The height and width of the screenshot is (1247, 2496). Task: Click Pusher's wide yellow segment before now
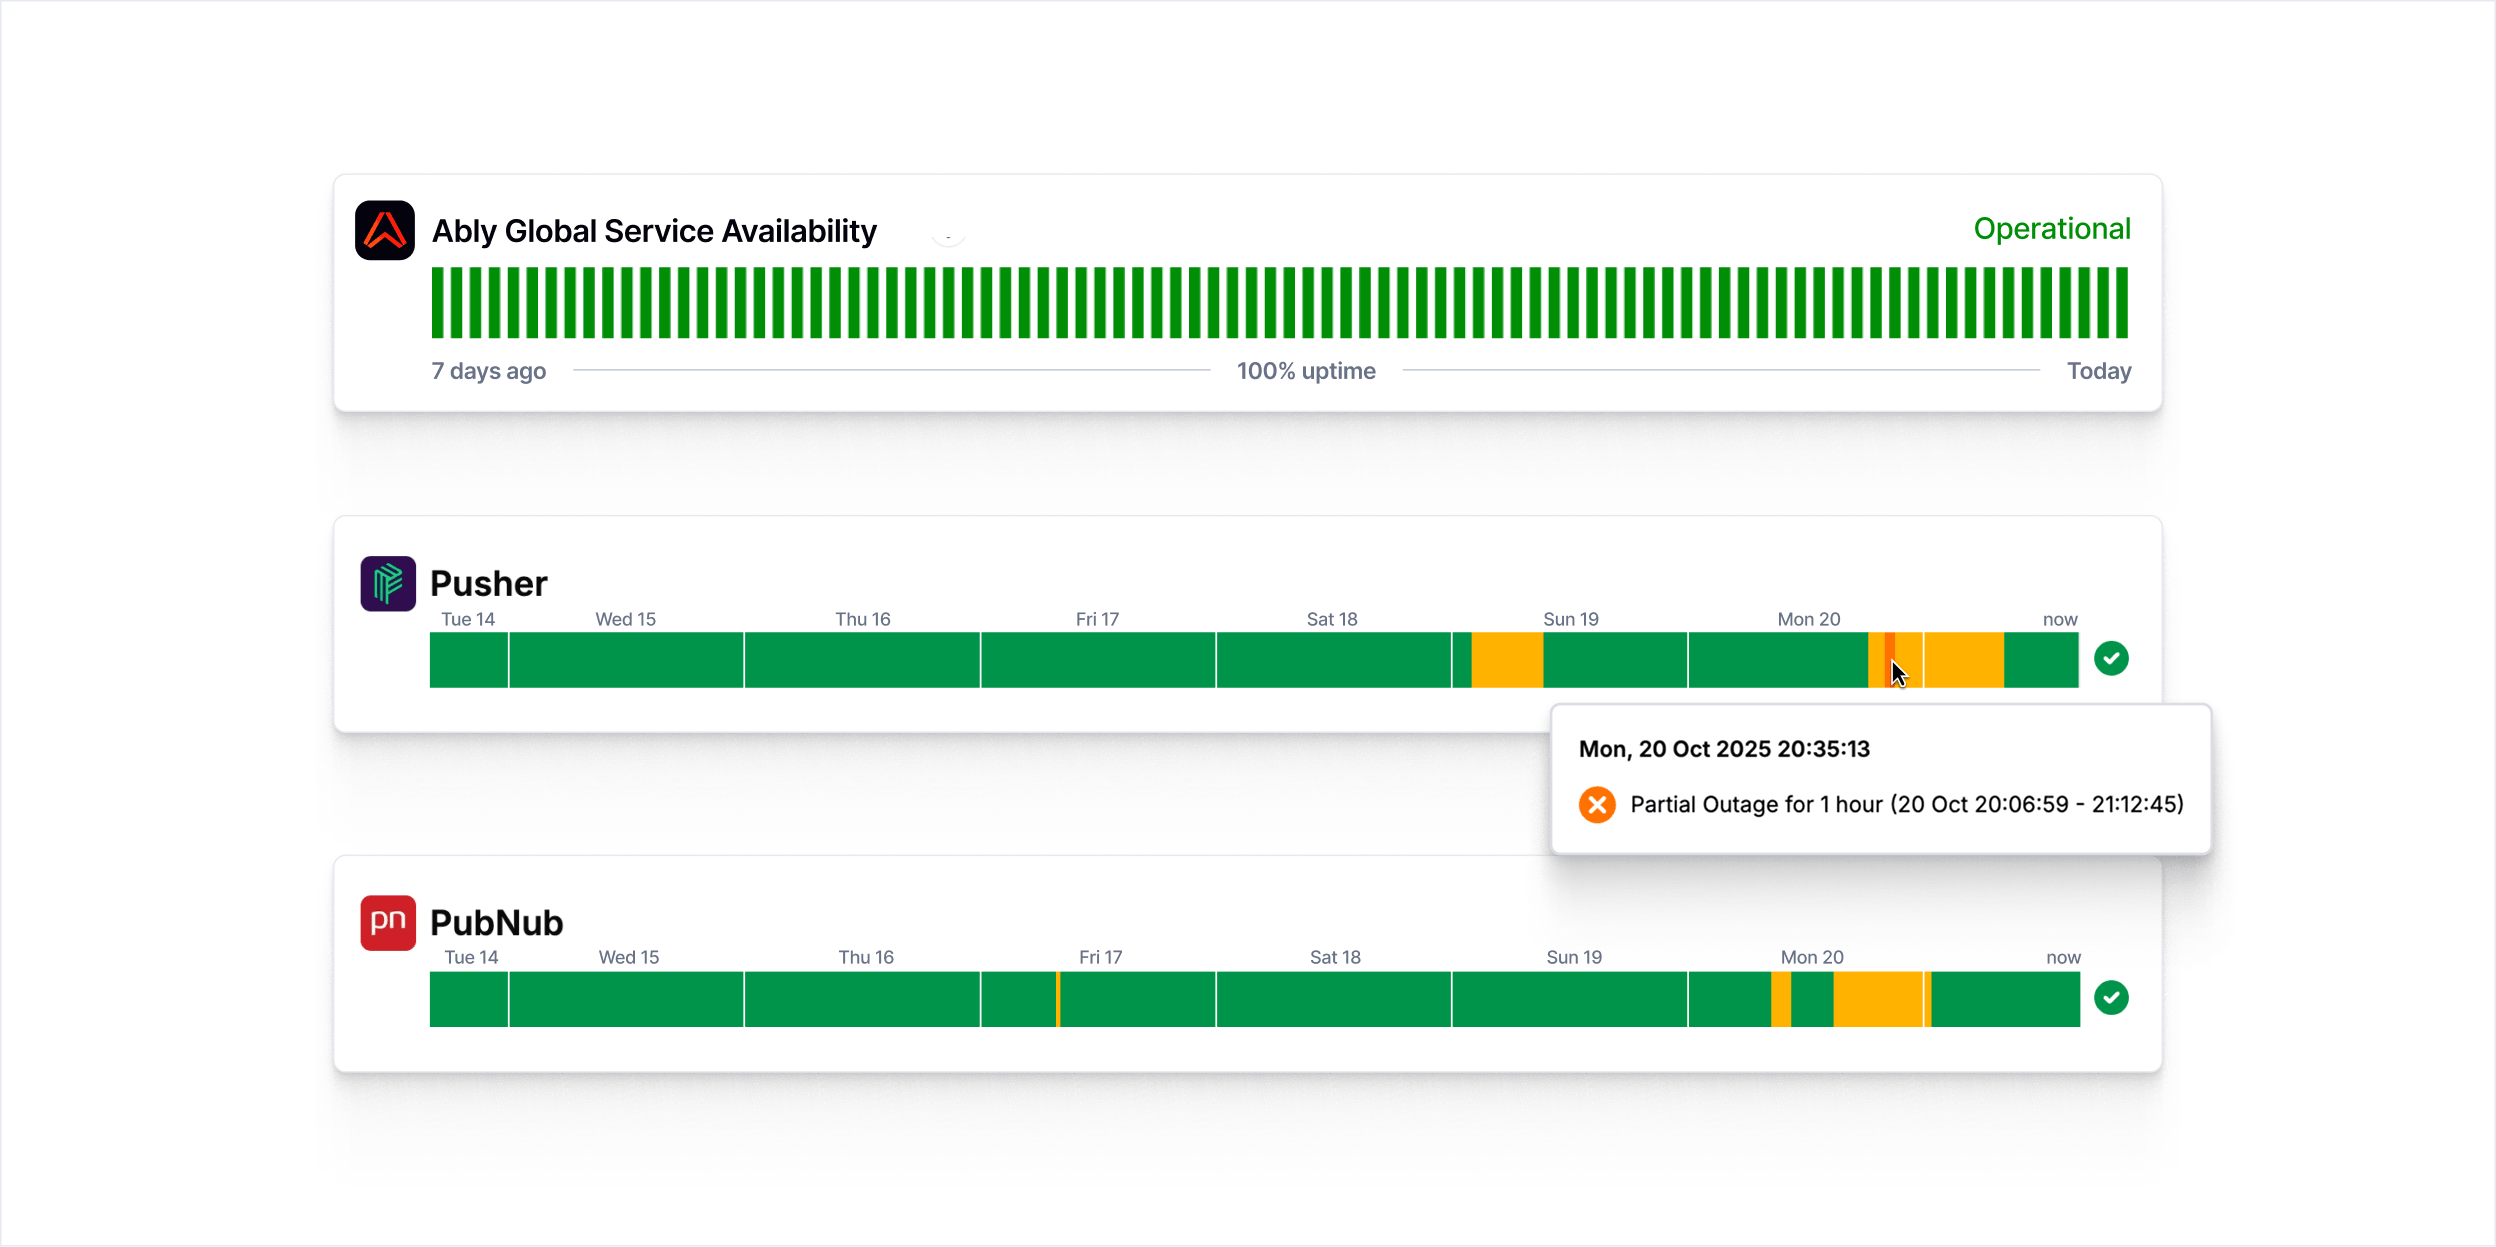point(1963,659)
